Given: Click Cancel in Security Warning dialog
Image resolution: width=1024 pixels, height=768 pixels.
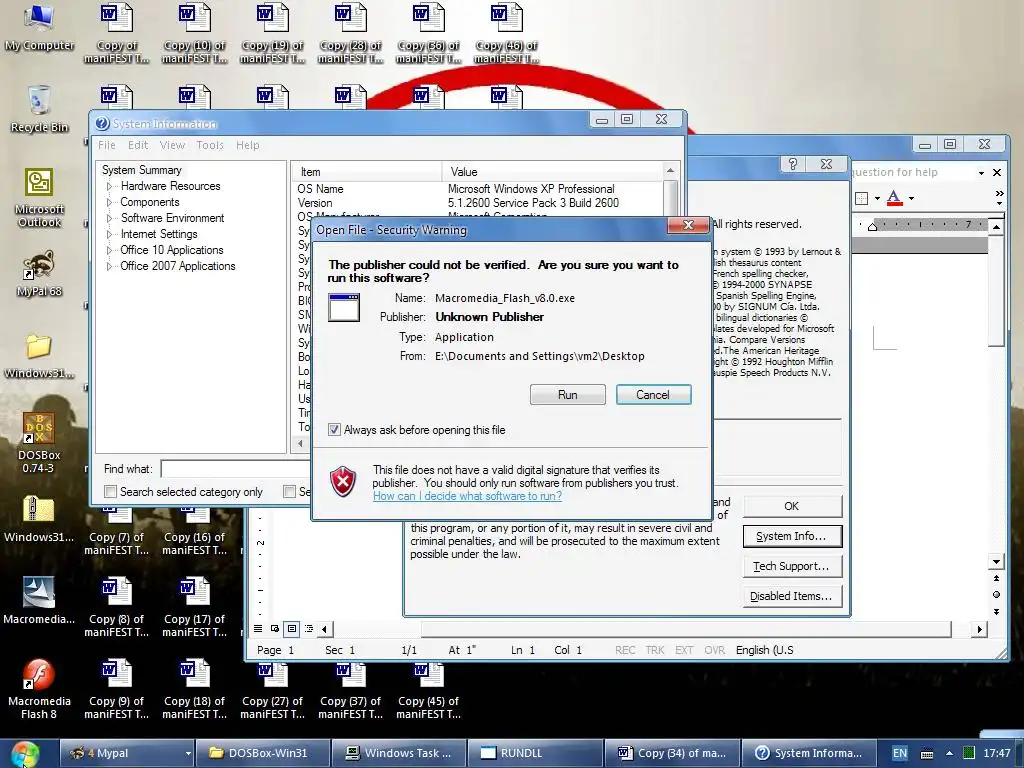Looking at the screenshot, I should [653, 394].
